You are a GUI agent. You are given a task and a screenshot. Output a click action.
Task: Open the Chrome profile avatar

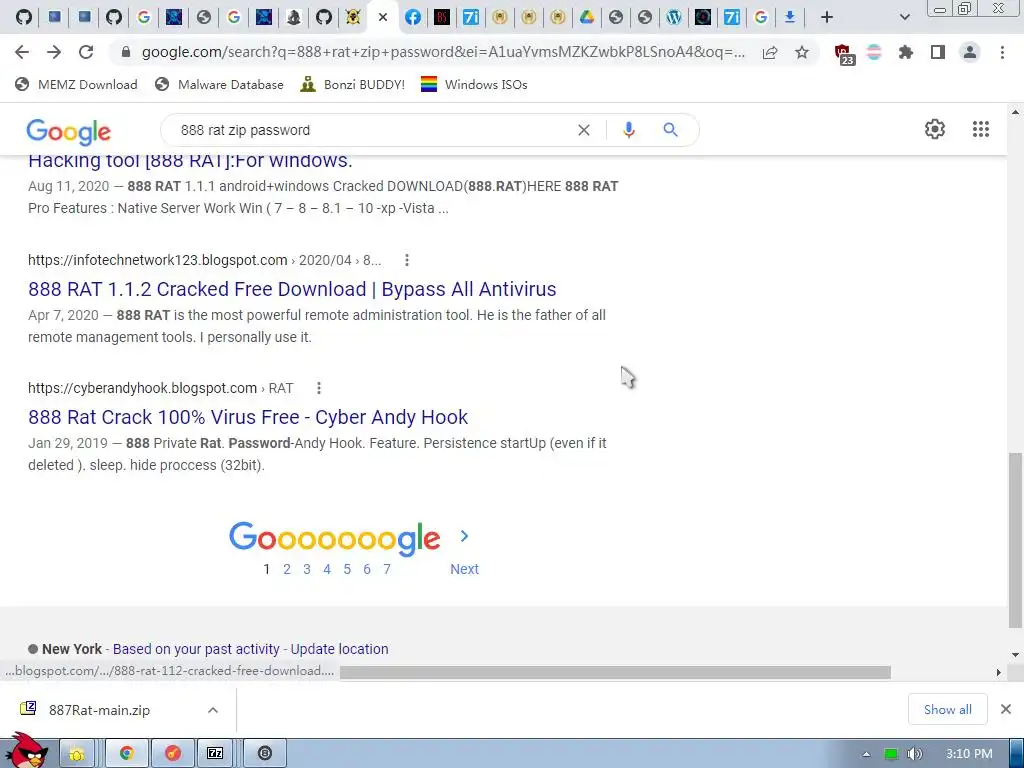tap(970, 52)
